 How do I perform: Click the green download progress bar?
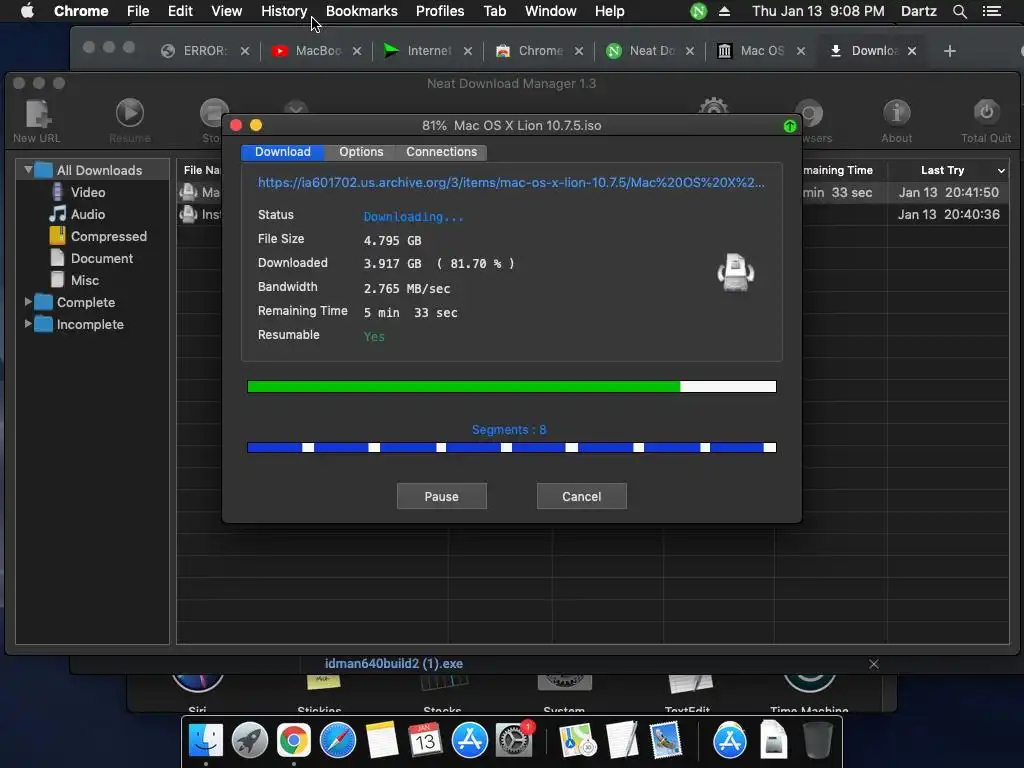[511, 387]
